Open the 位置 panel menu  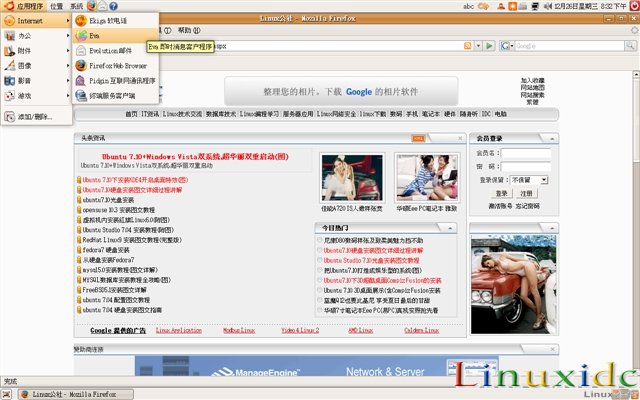[x=56, y=6]
